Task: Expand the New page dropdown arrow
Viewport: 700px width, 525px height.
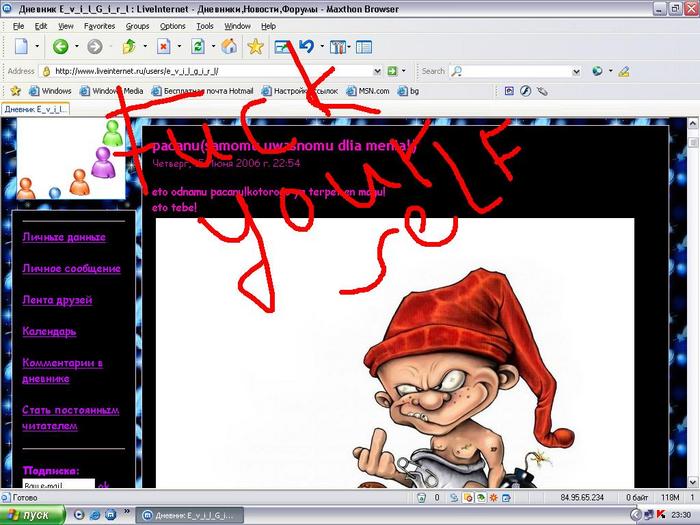Action: tap(37, 46)
